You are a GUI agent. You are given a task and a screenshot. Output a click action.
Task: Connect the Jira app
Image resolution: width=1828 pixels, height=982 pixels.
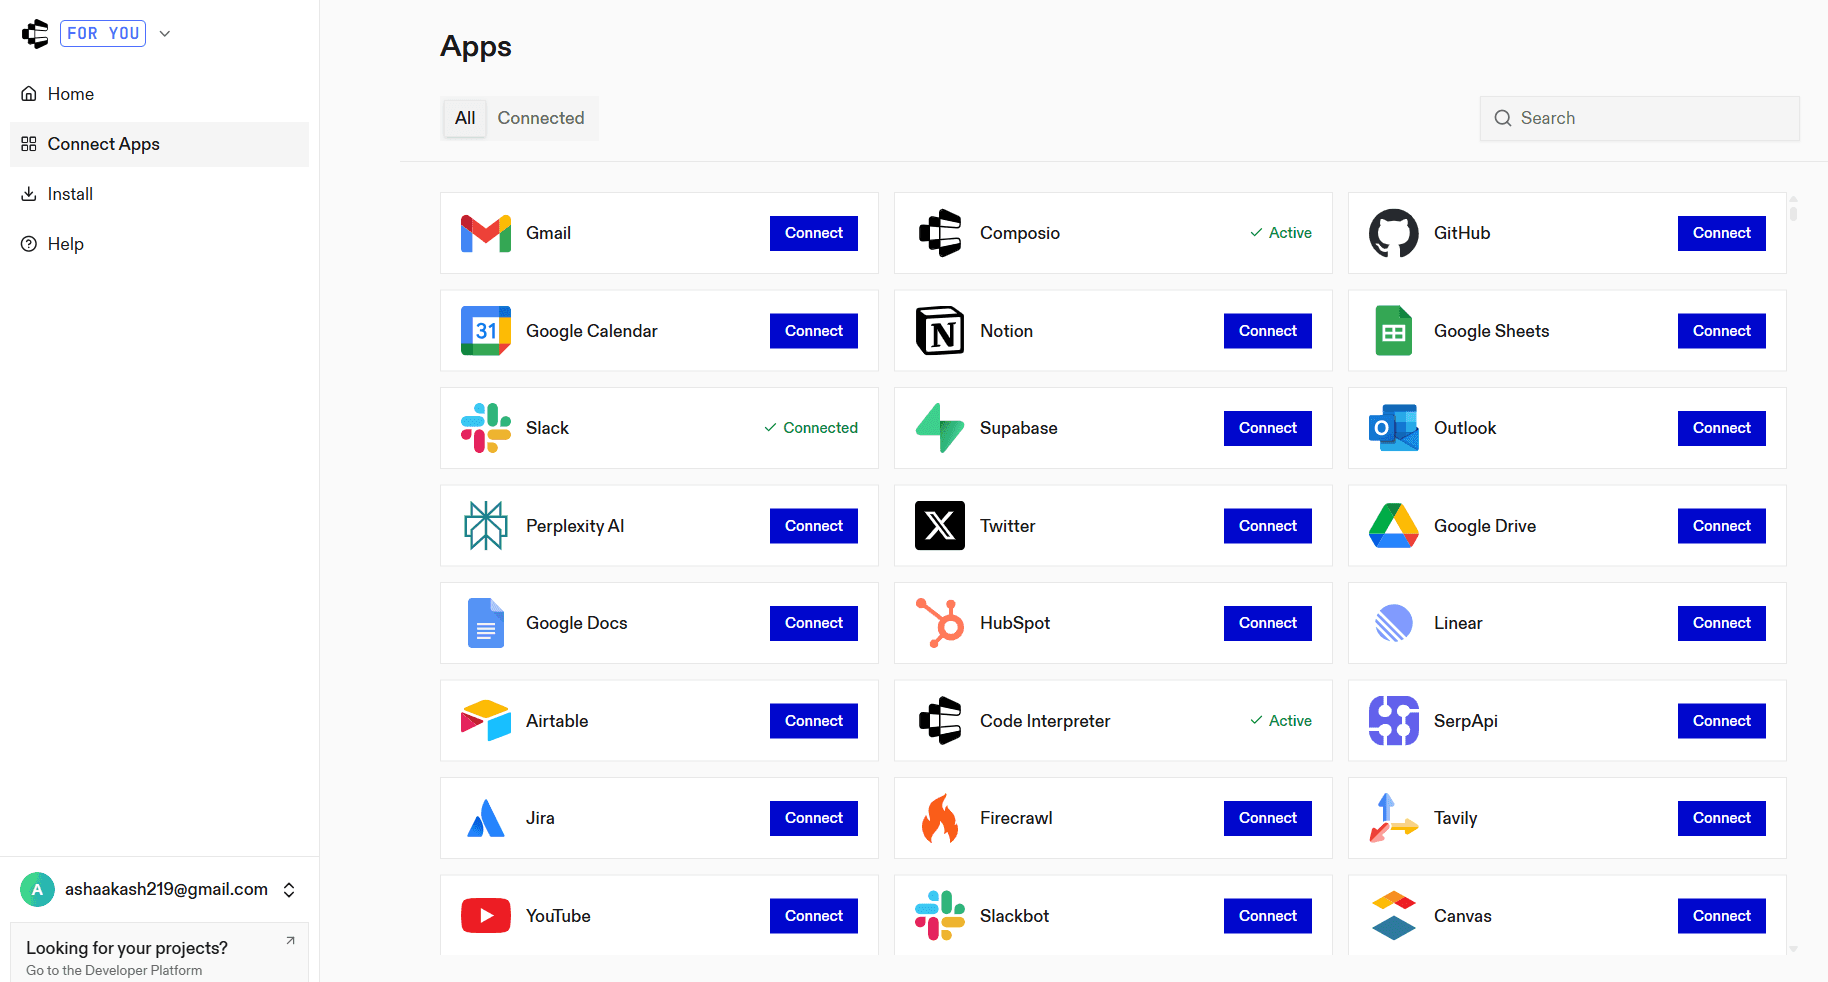tap(814, 818)
